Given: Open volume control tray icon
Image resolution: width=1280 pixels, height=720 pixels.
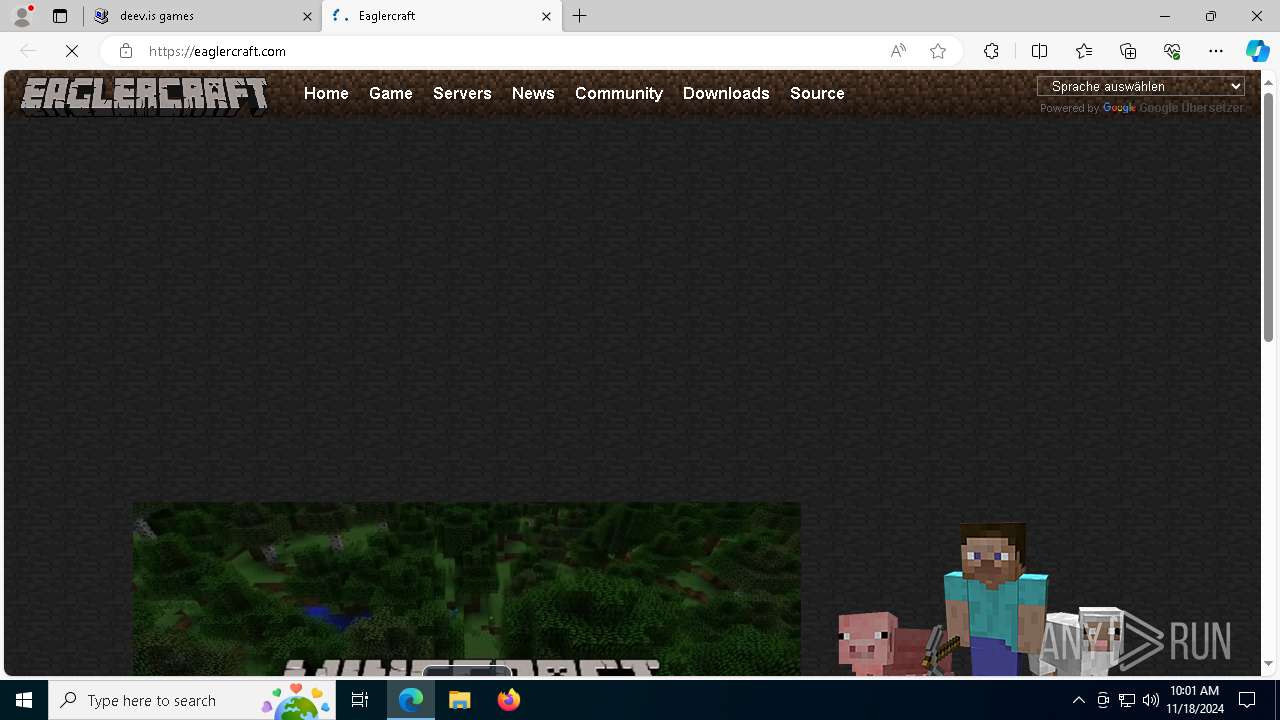Looking at the screenshot, I should tap(1151, 700).
